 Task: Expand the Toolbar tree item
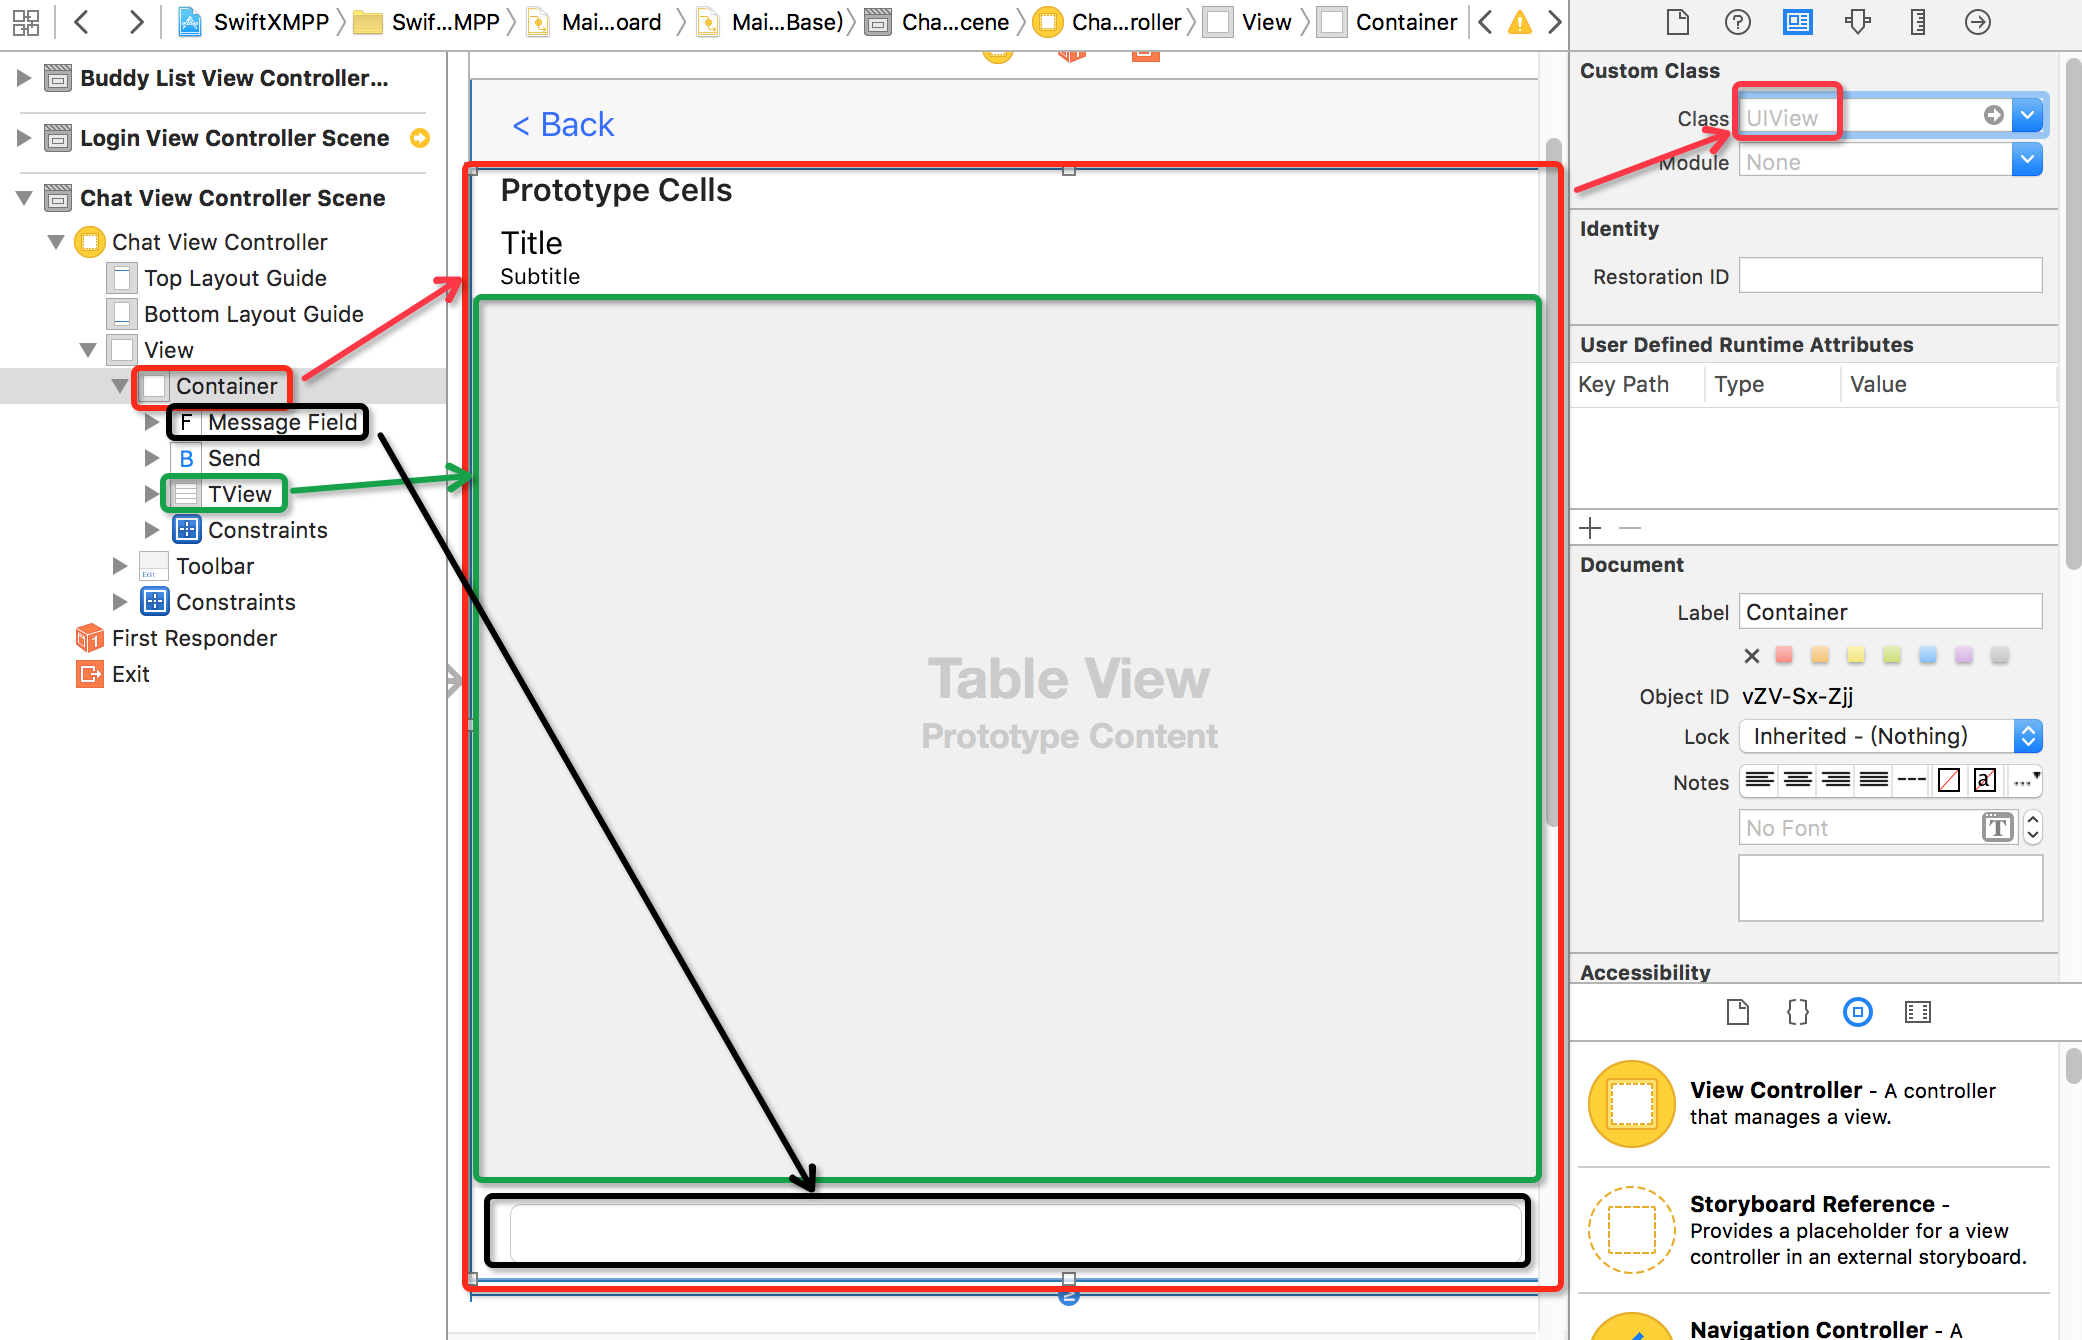click(120, 566)
